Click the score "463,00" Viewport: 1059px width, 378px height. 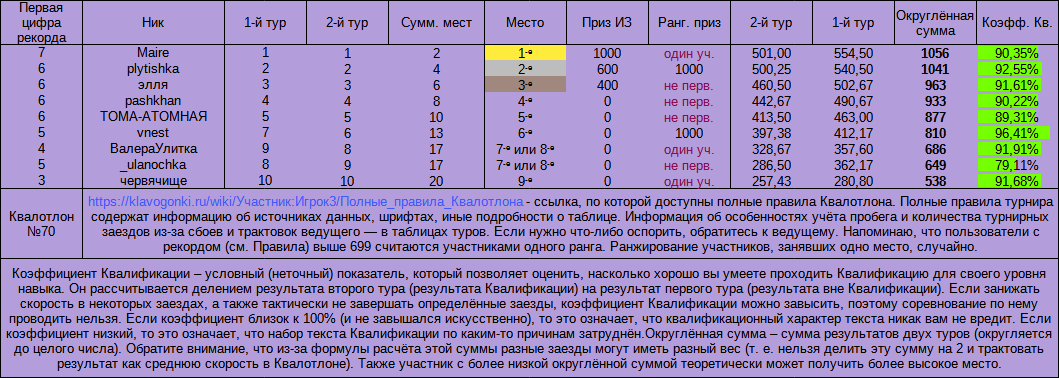tap(853, 117)
